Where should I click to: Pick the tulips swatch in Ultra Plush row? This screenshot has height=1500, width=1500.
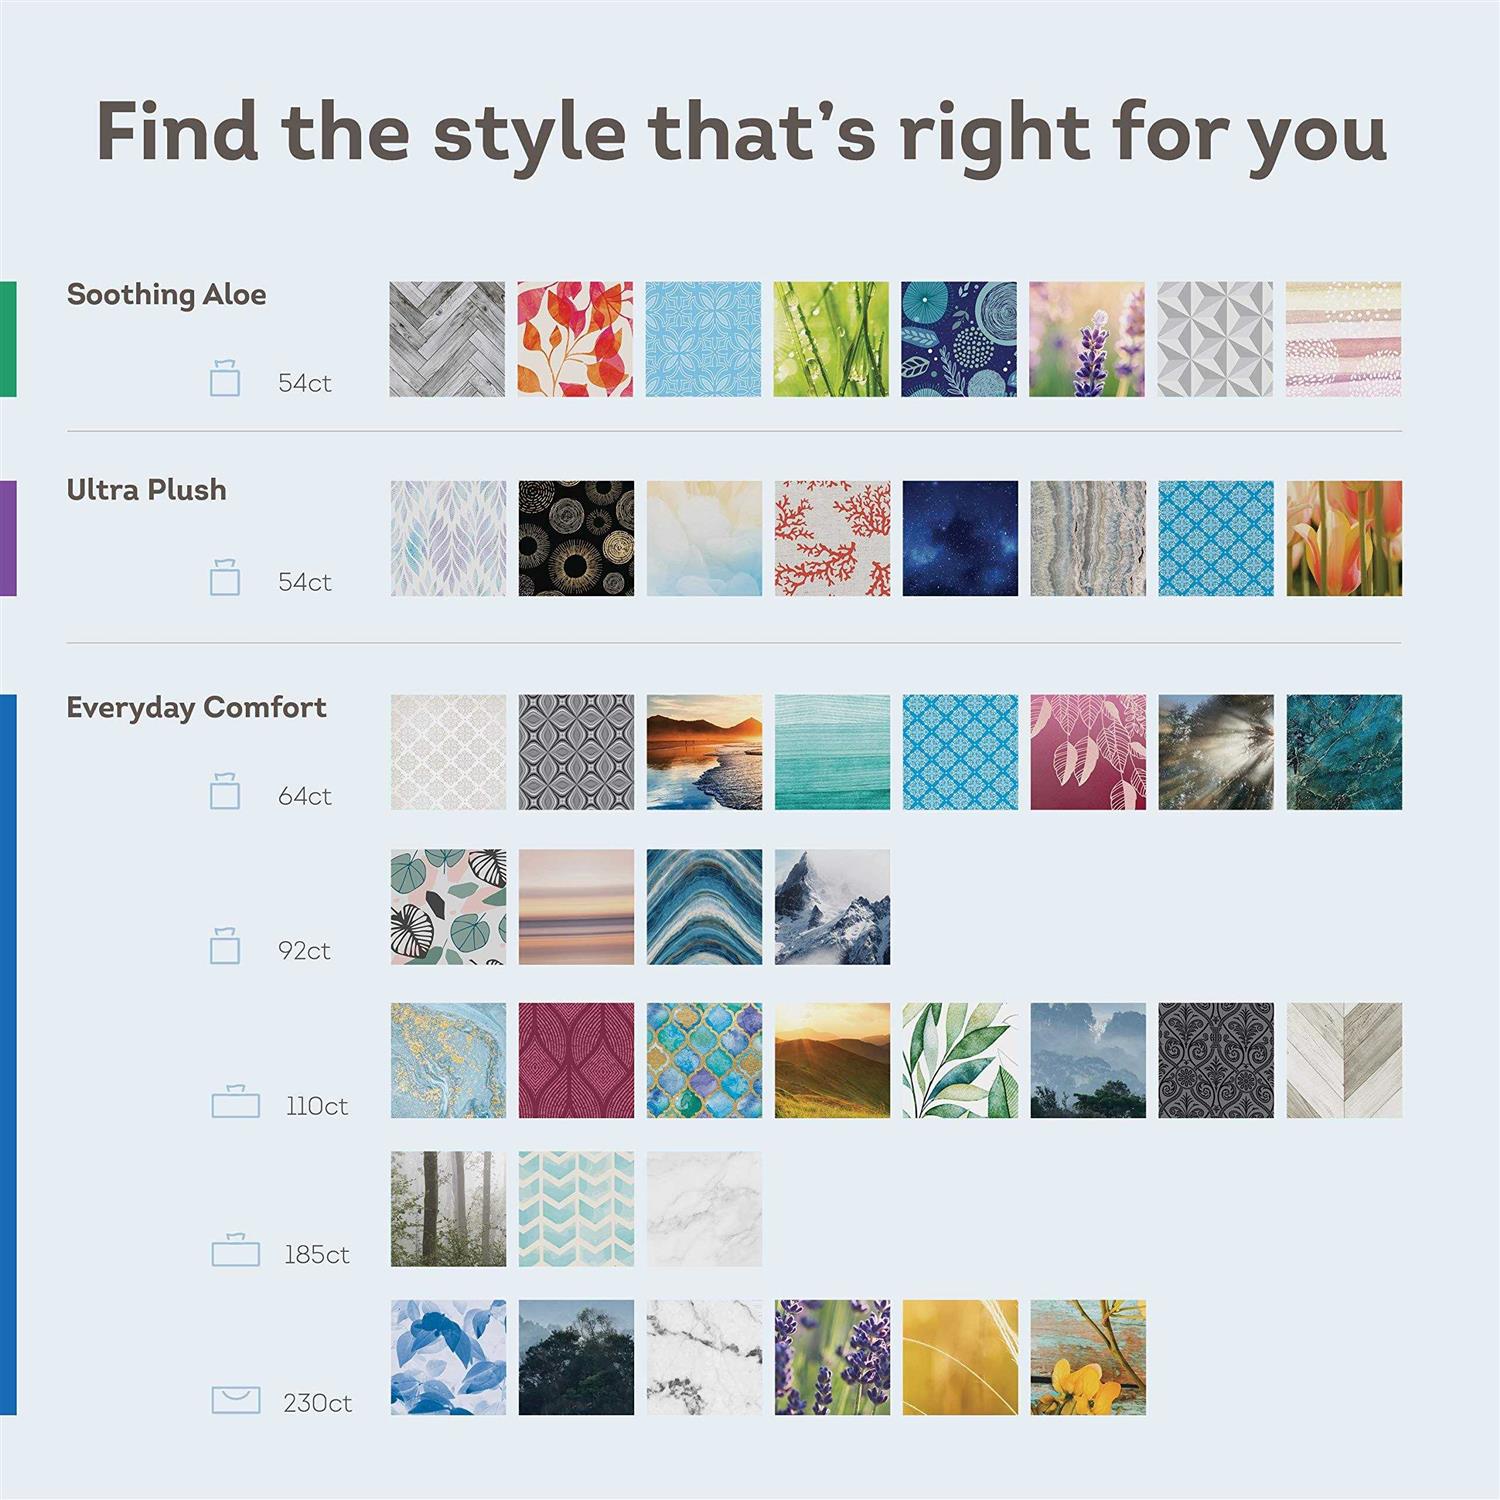pyautogui.click(x=1344, y=538)
